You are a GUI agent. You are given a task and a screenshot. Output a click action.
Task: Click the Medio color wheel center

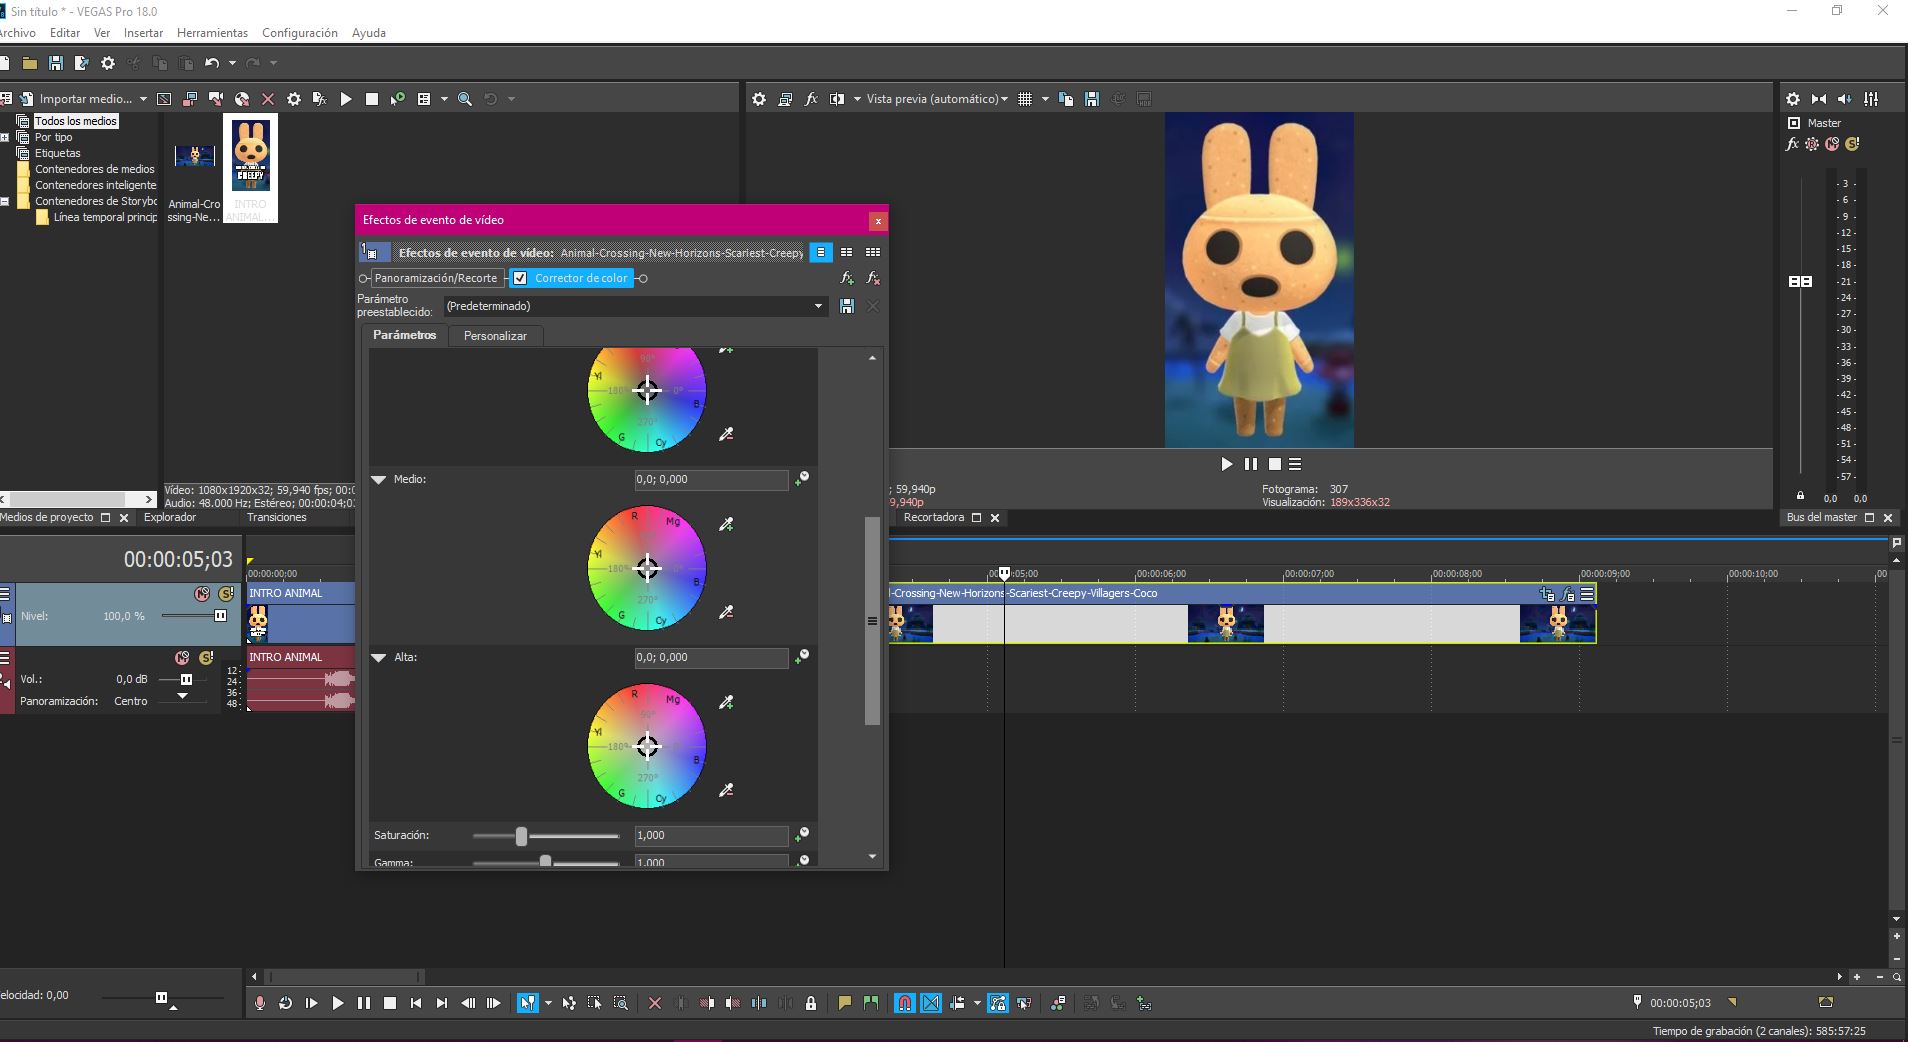pos(647,568)
